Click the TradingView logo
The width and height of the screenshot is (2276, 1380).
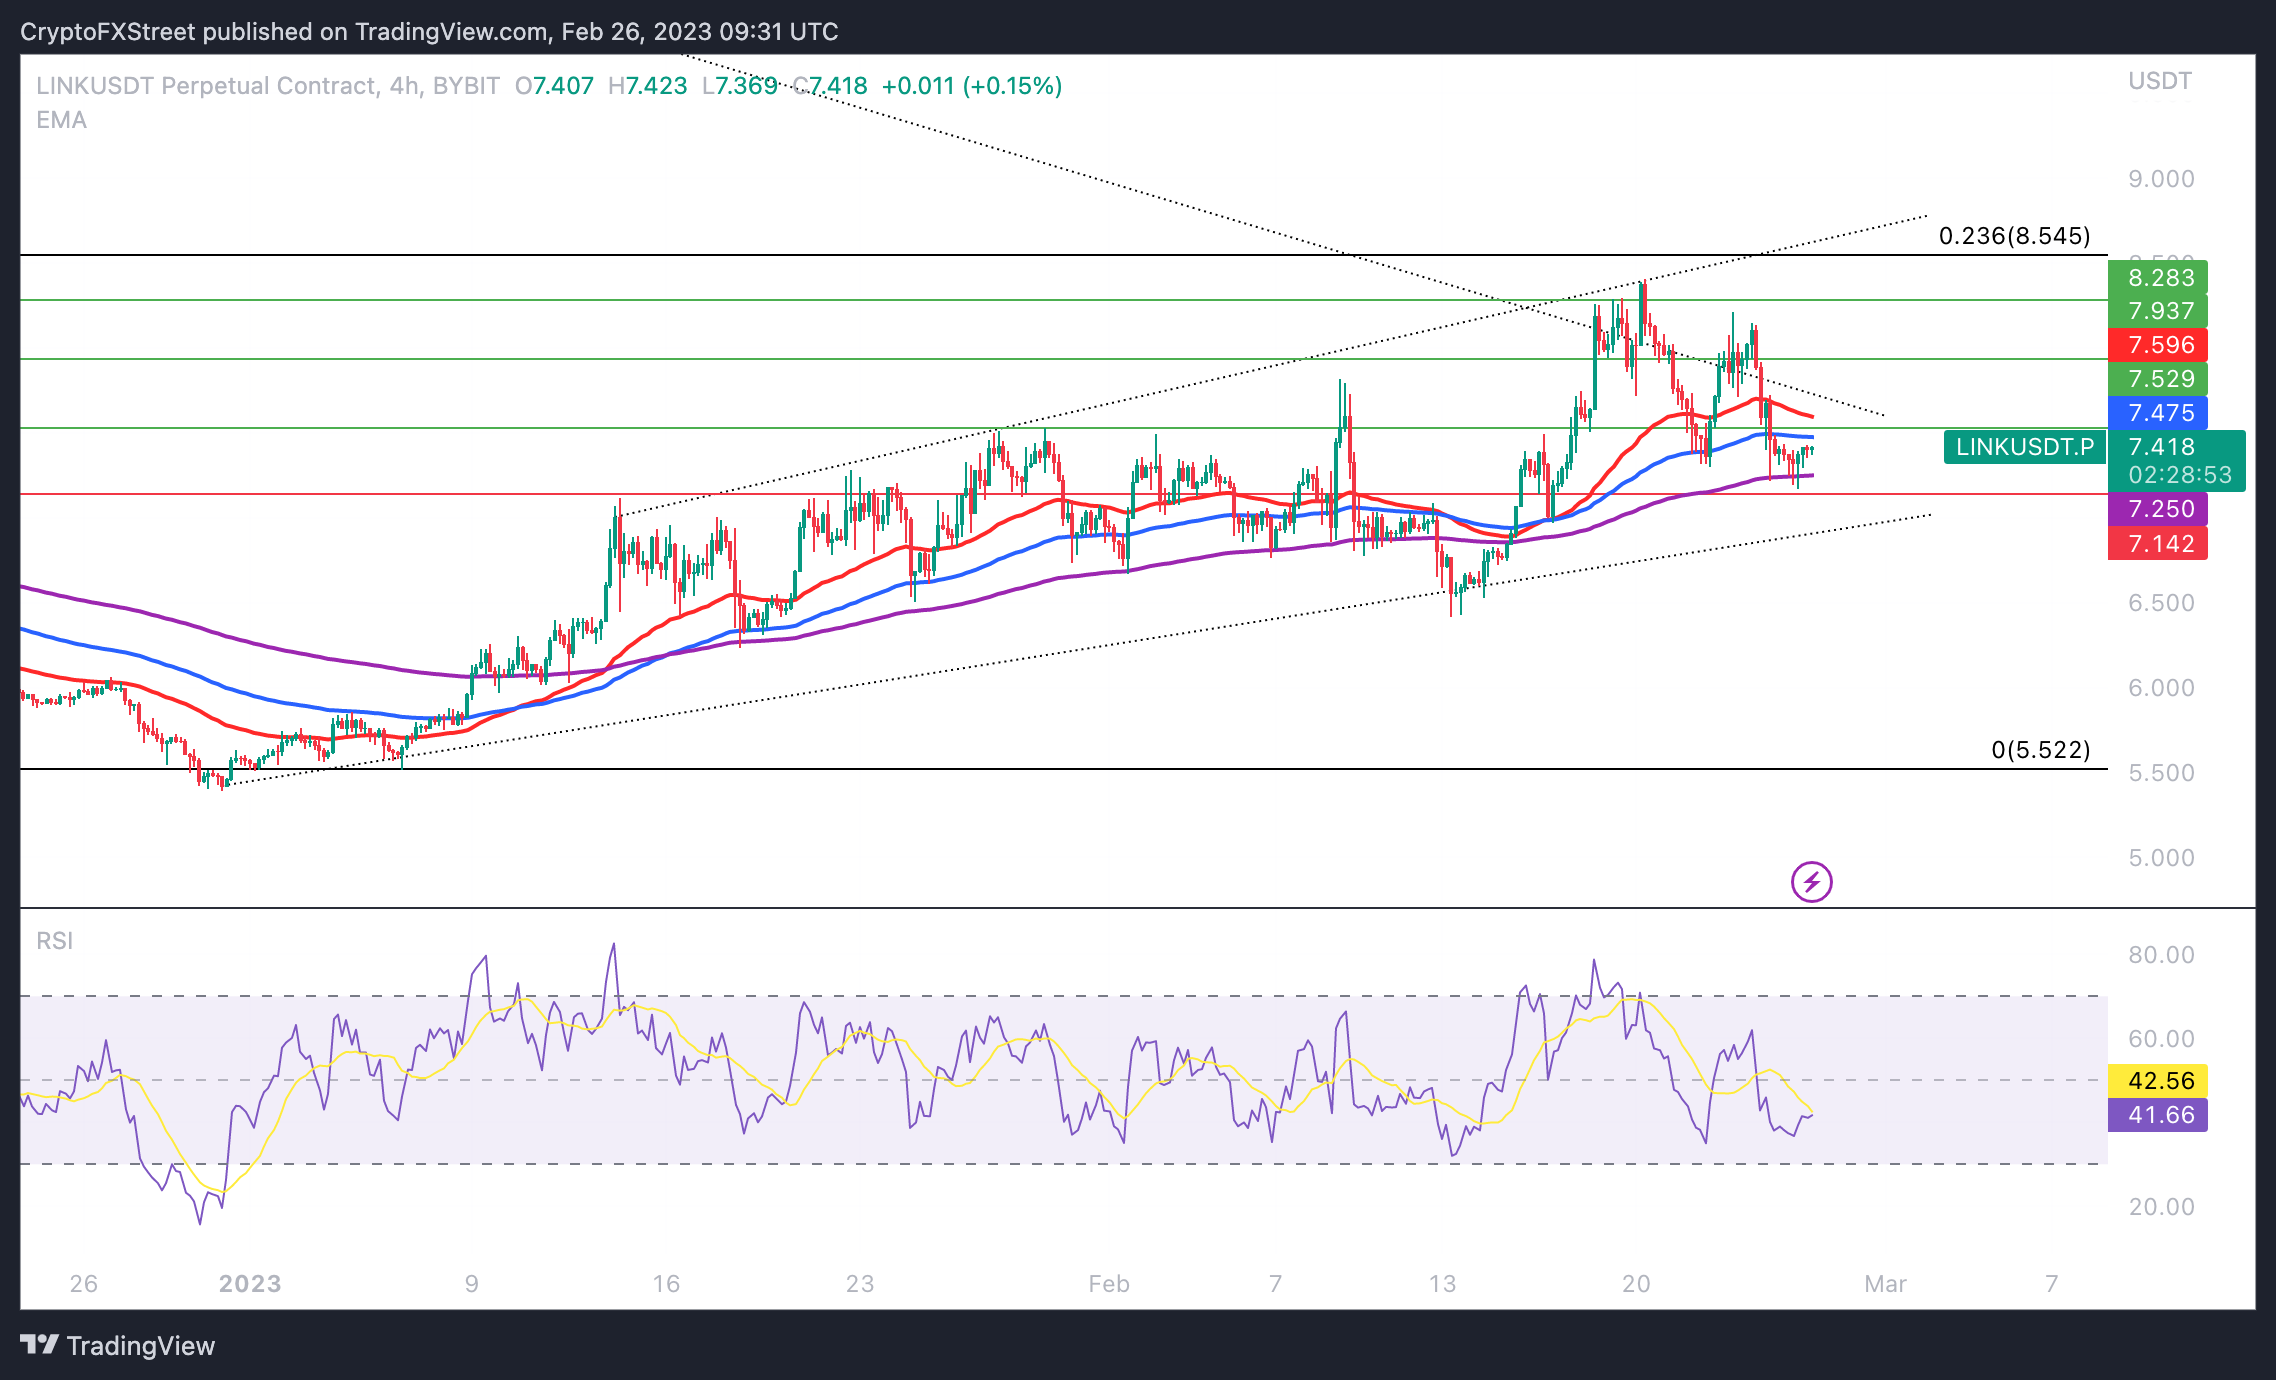[118, 1345]
